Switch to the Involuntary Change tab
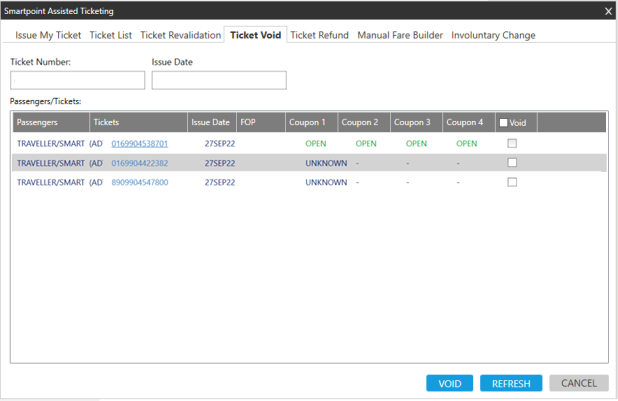Viewport: 618px width, 401px height. coord(493,35)
